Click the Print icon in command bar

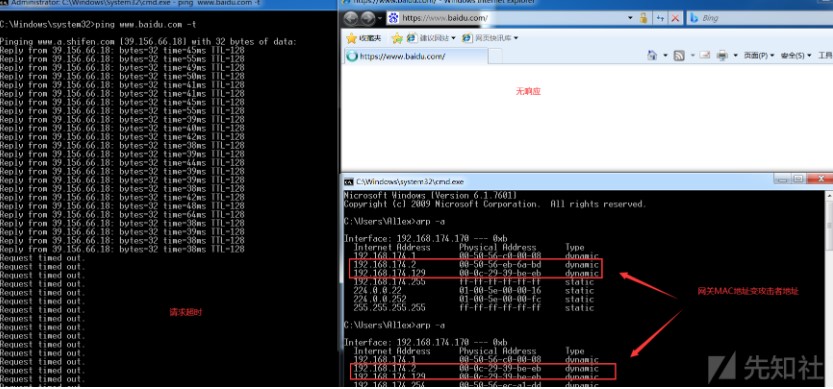coord(722,55)
